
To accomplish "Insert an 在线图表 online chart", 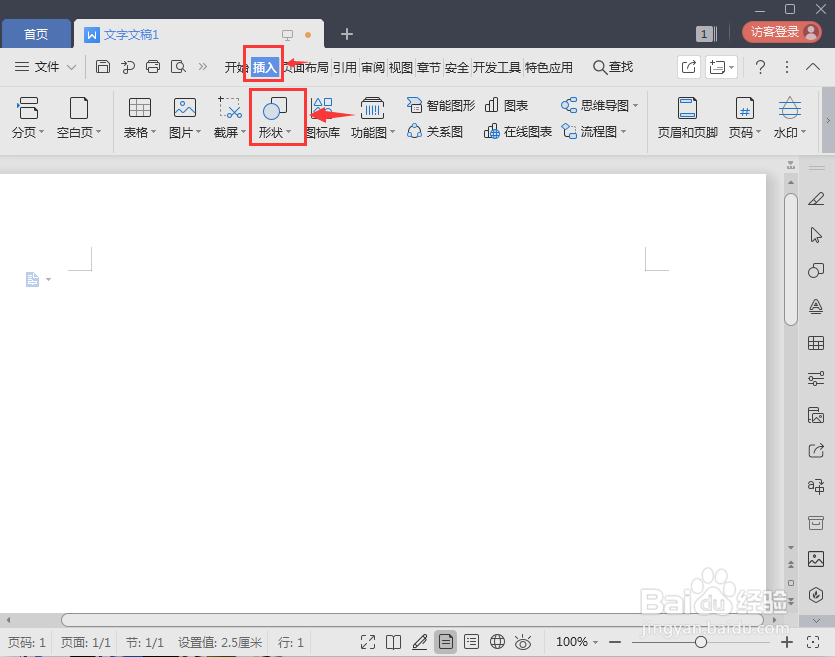I will pos(518,132).
